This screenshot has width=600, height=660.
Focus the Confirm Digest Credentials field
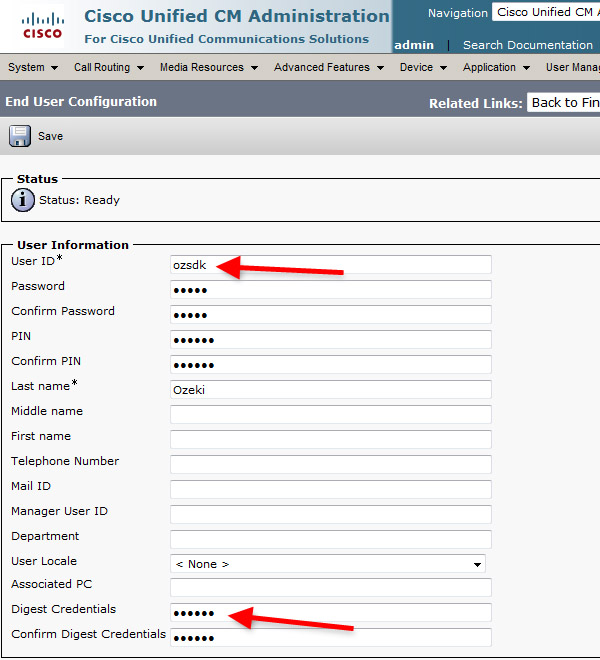pyautogui.click(x=331, y=638)
